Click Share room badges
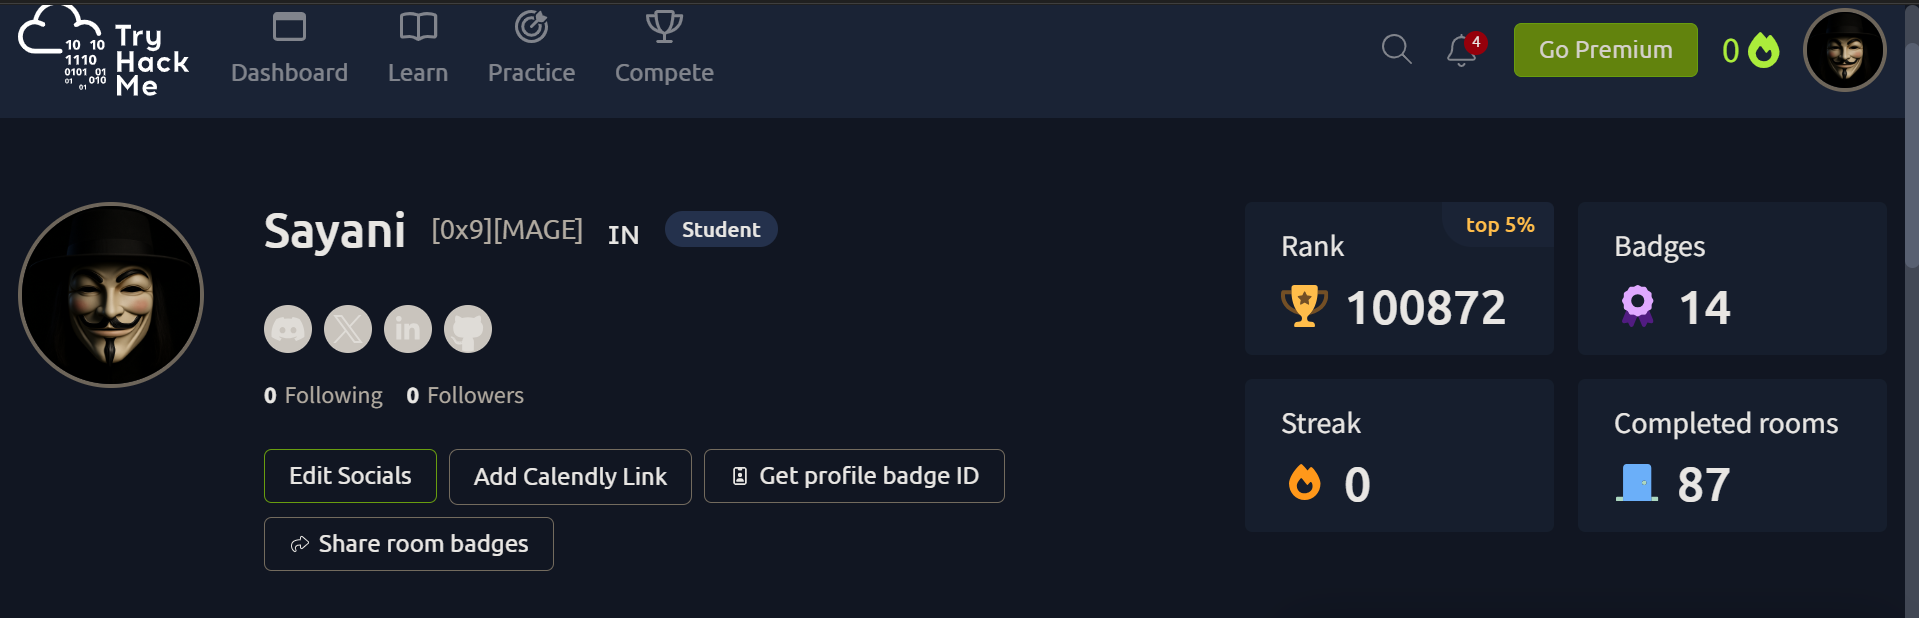 coord(408,544)
